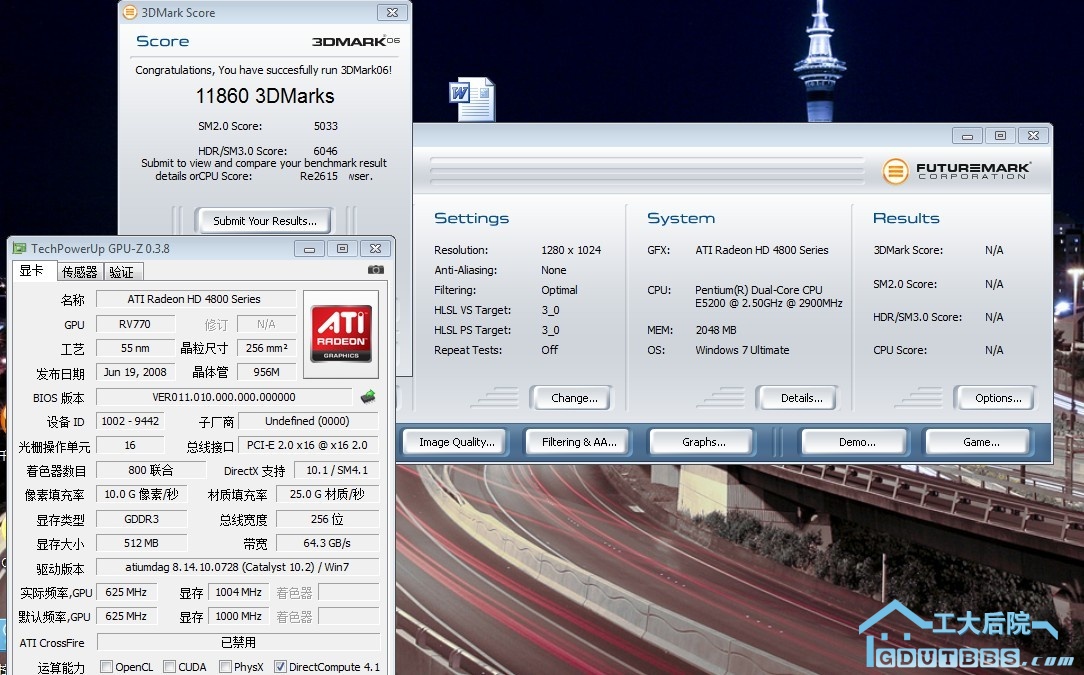
Task: Click the Change... settings button
Action: [x=574, y=398]
